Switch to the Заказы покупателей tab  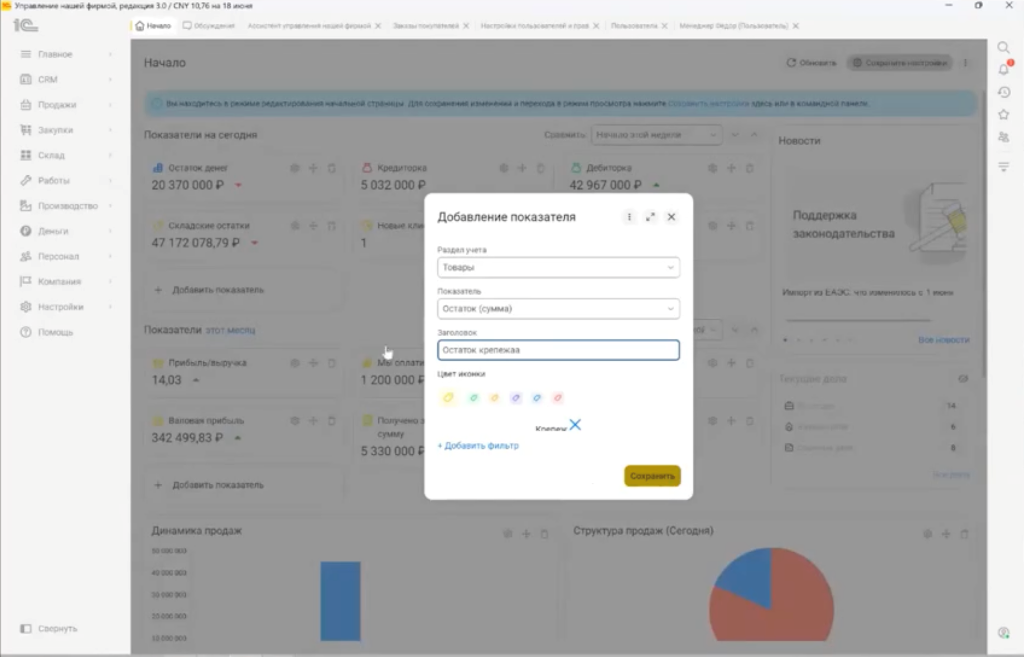(x=425, y=26)
